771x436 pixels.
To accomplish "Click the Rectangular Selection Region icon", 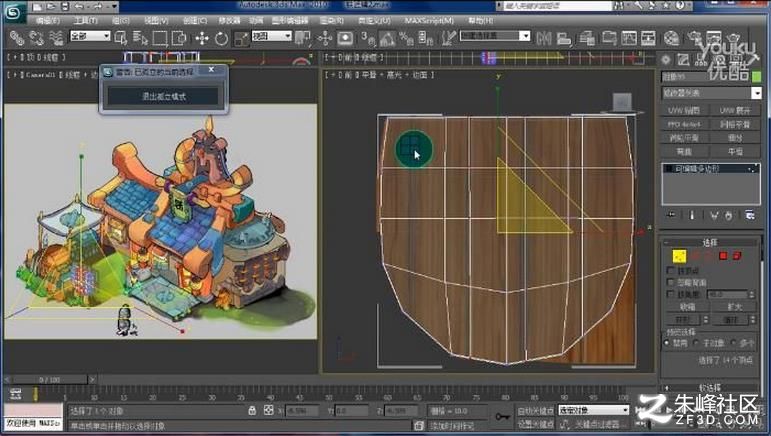I will click(160, 38).
